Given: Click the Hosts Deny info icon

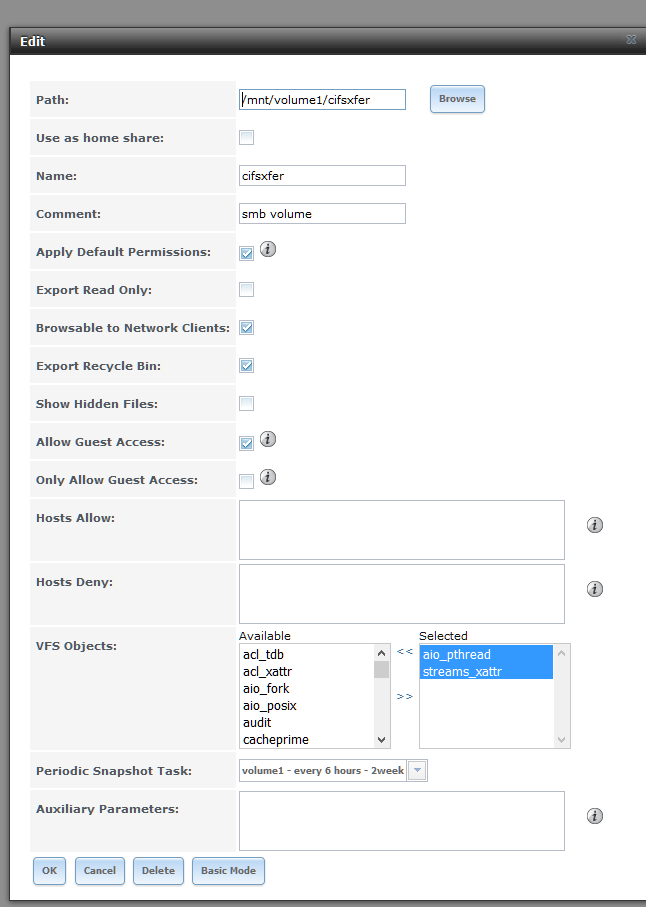Looking at the screenshot, I should (x=595, y=589).
